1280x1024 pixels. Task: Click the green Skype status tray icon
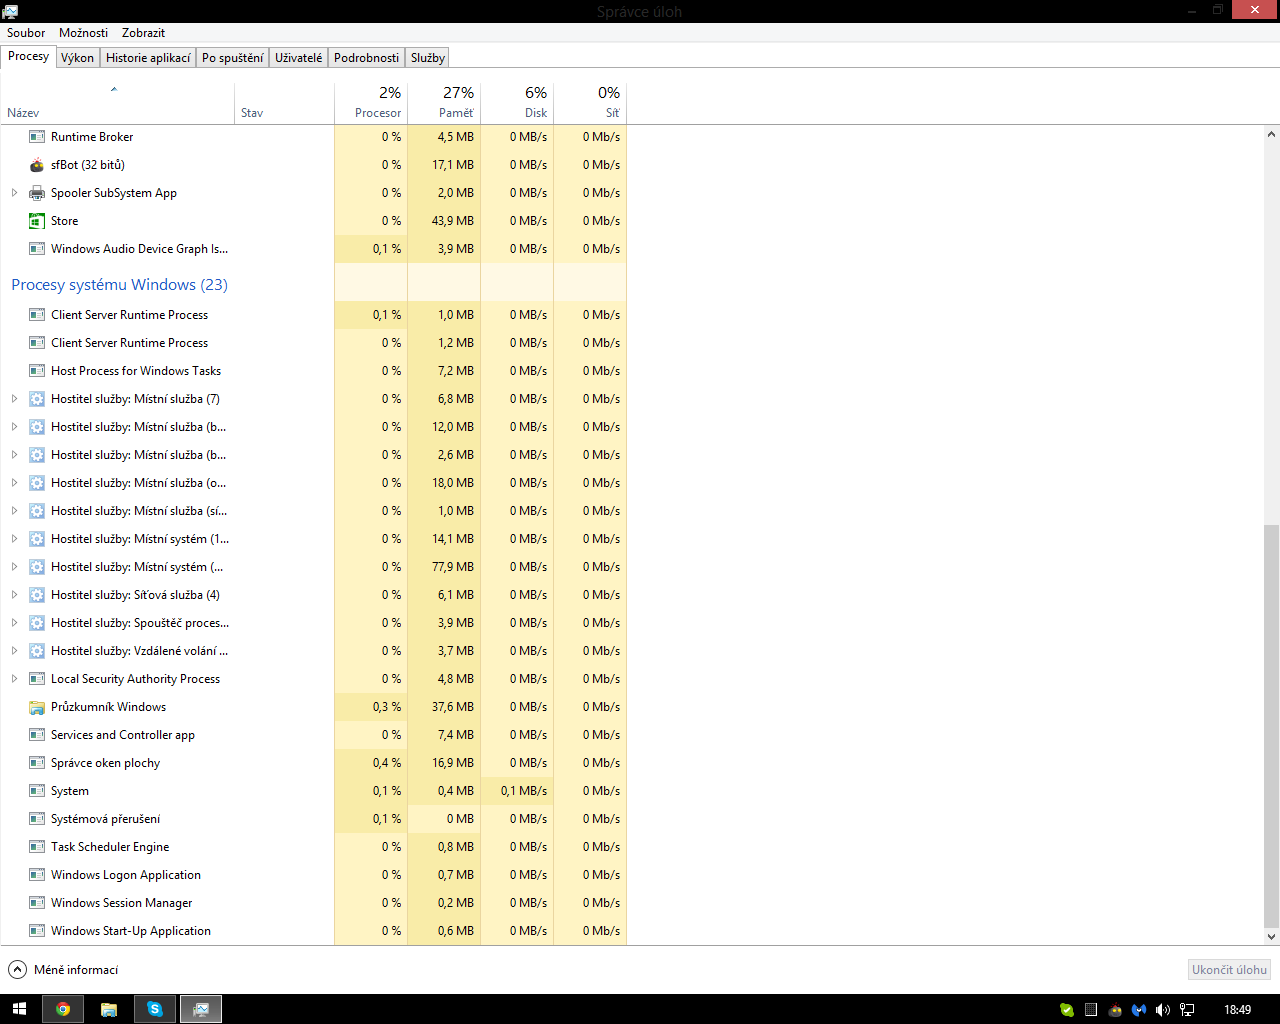tap(1067, 1010)
